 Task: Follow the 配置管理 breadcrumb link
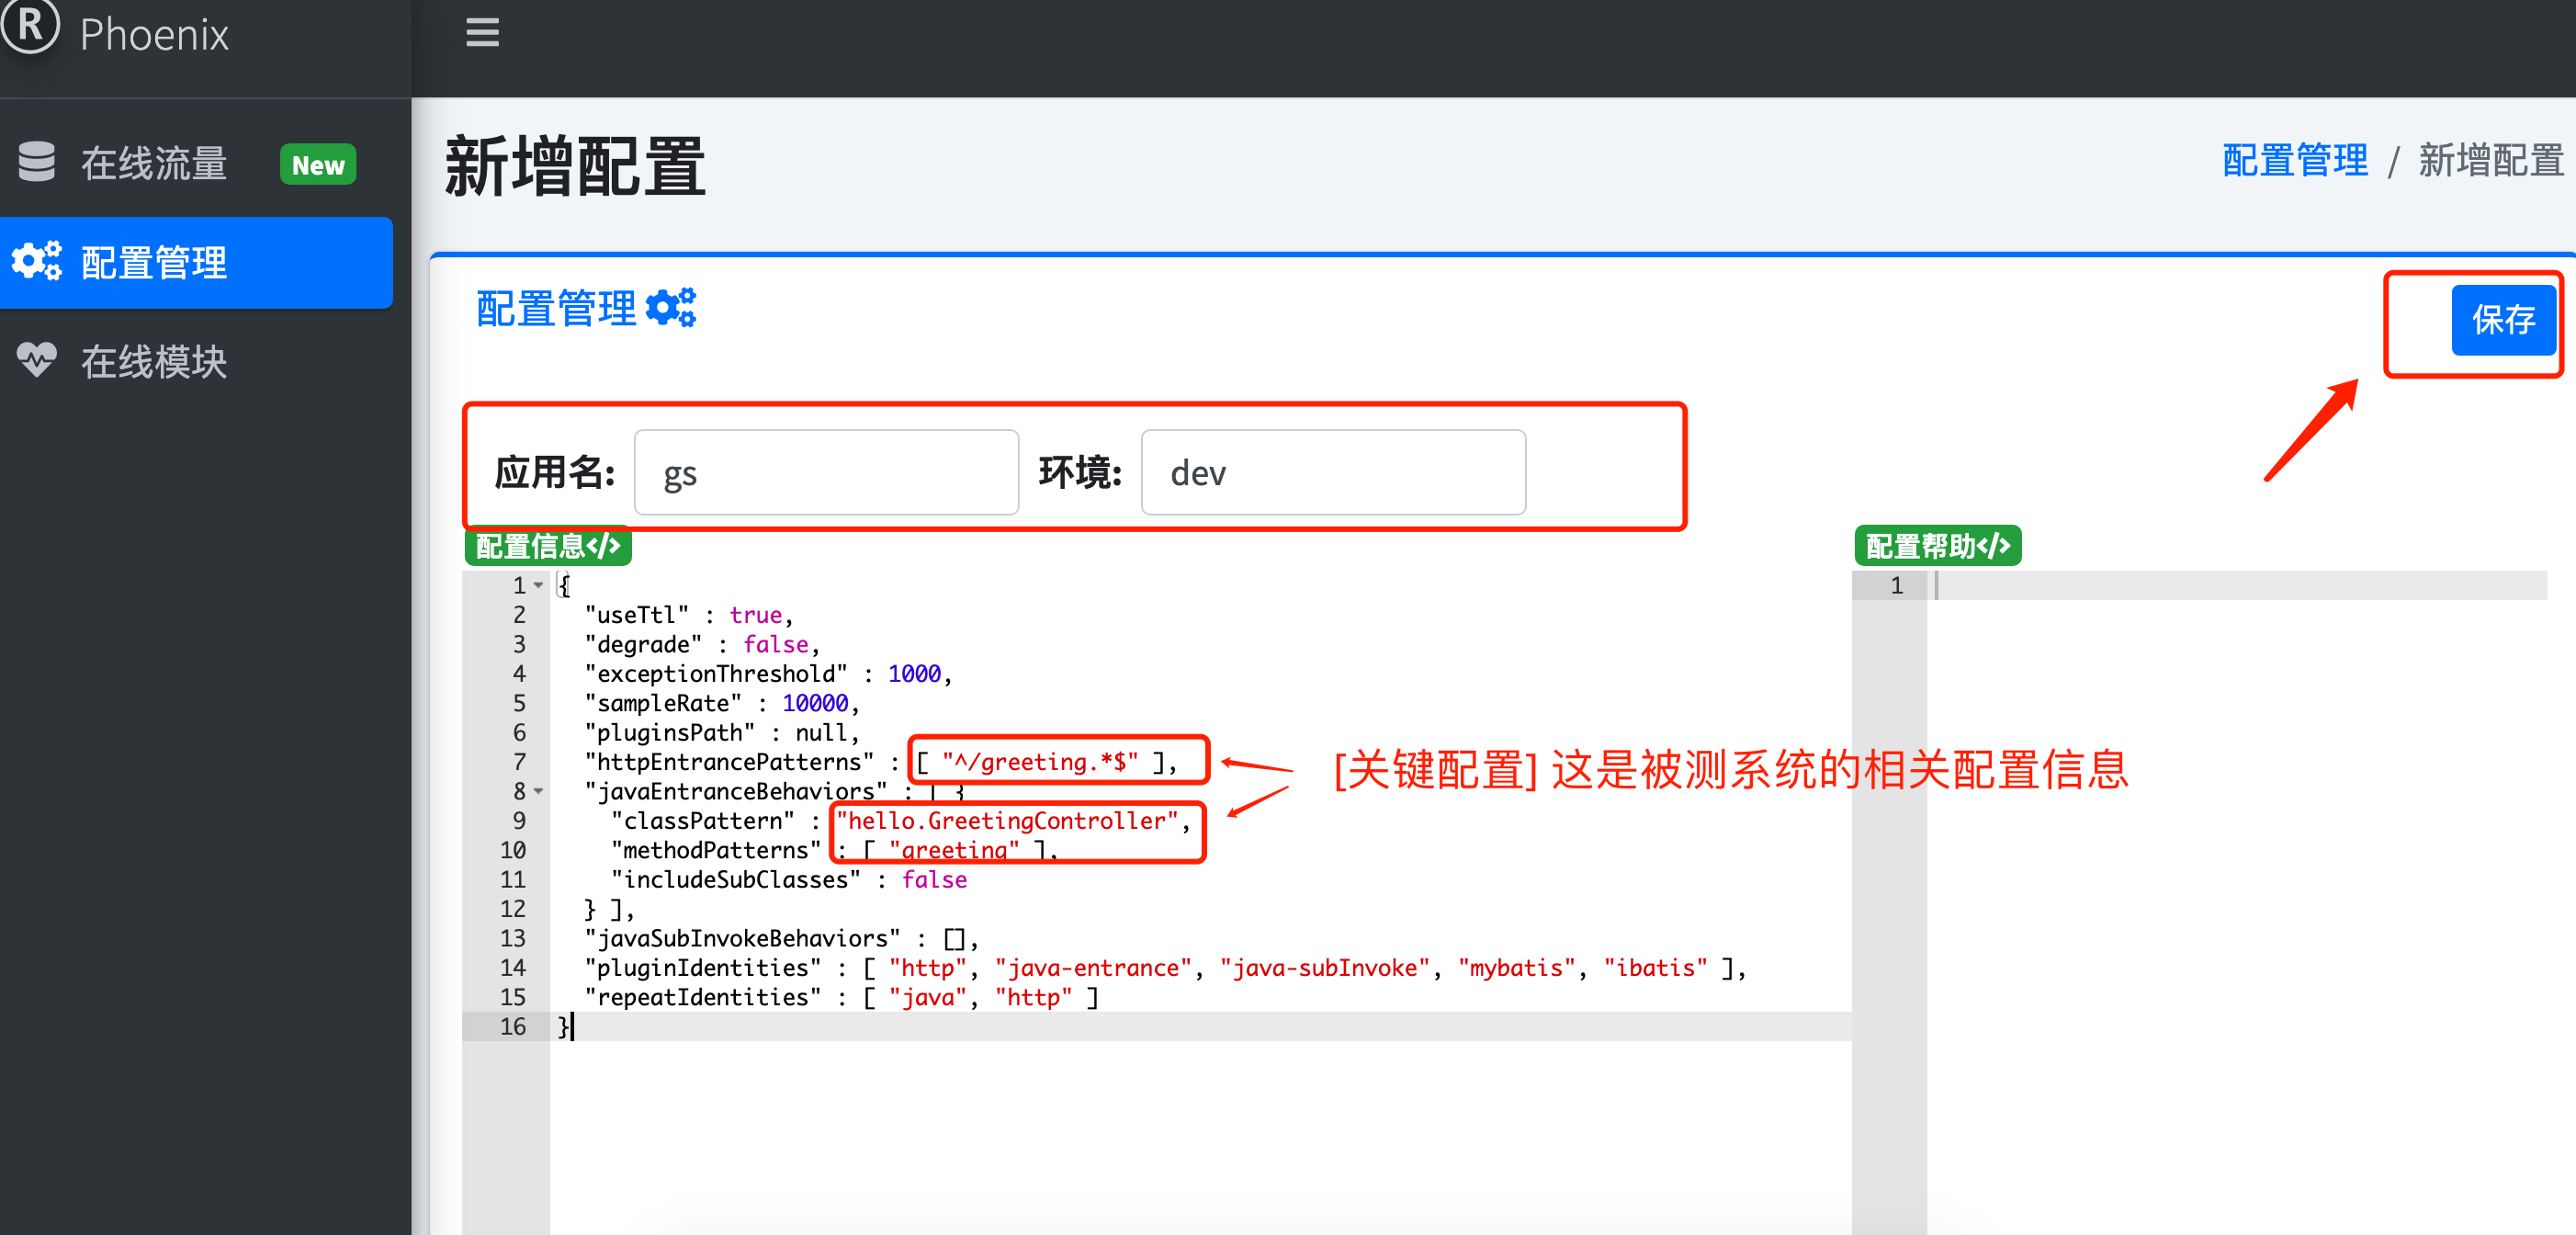(2294, 161)
